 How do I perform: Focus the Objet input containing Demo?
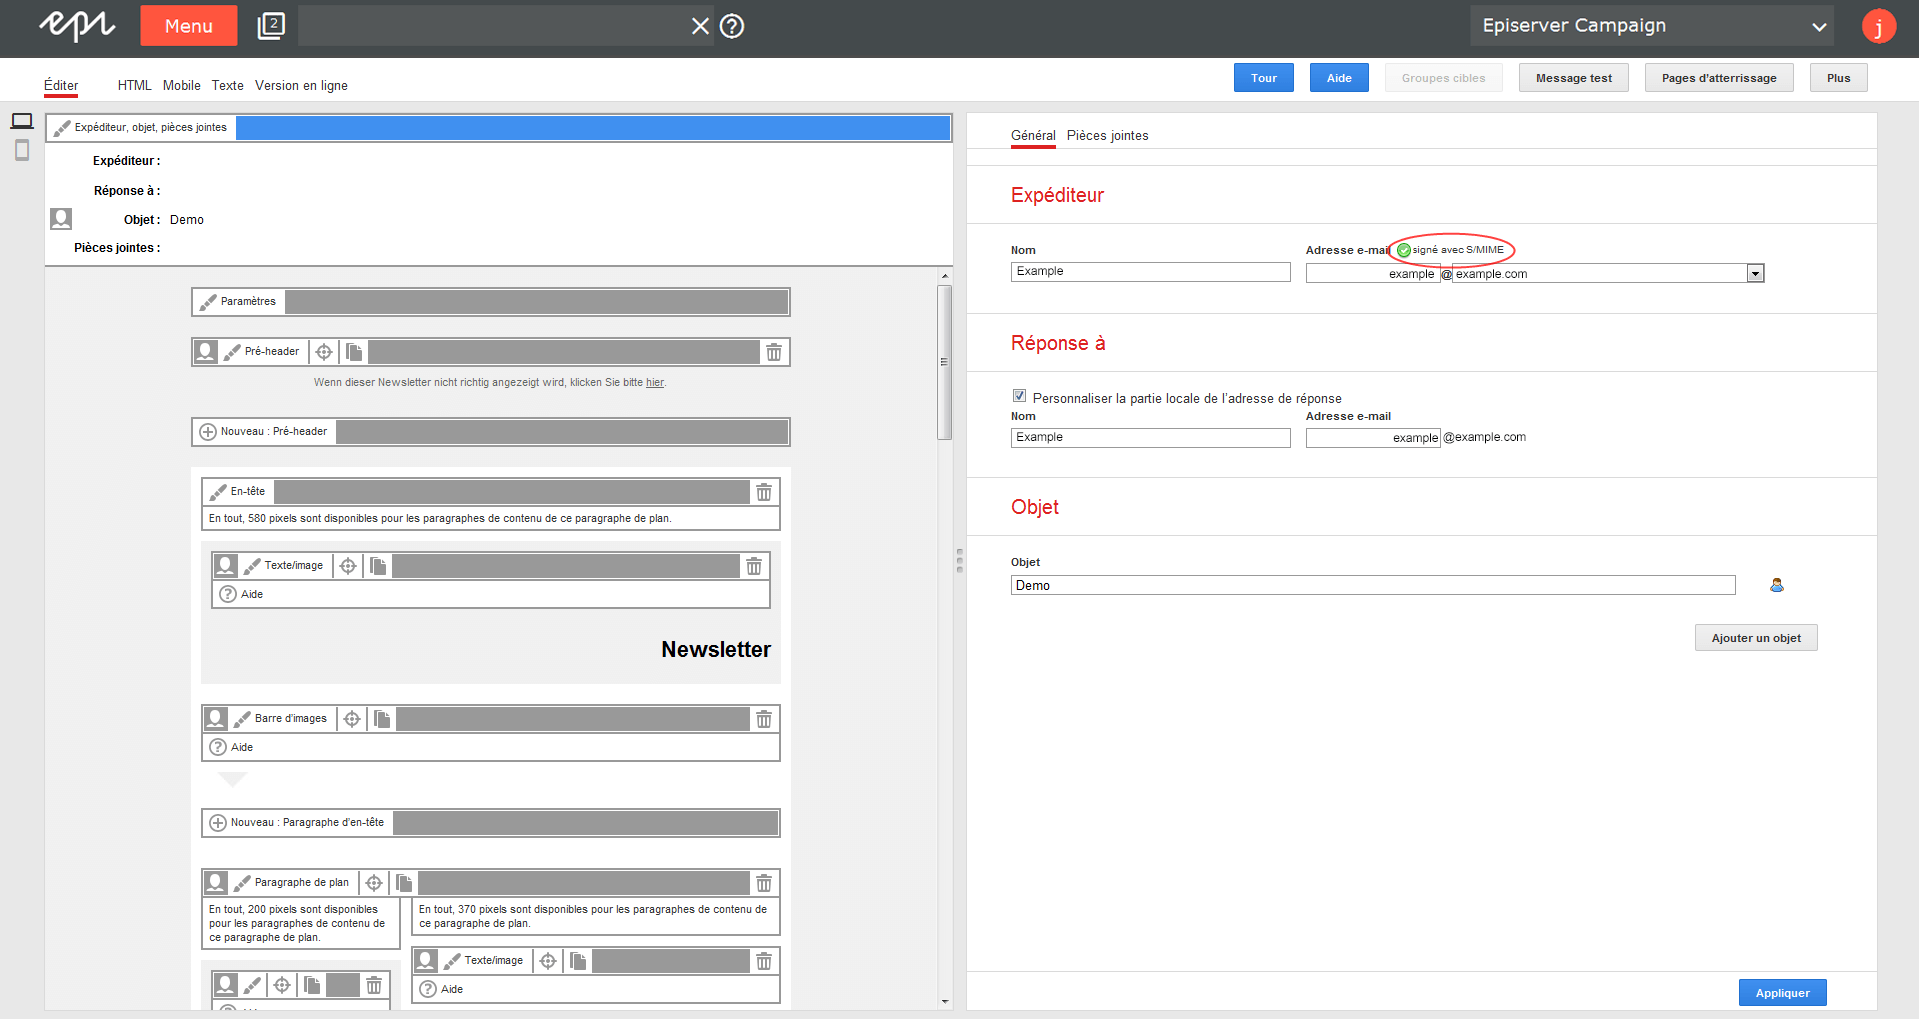[x=1372, y=586]
